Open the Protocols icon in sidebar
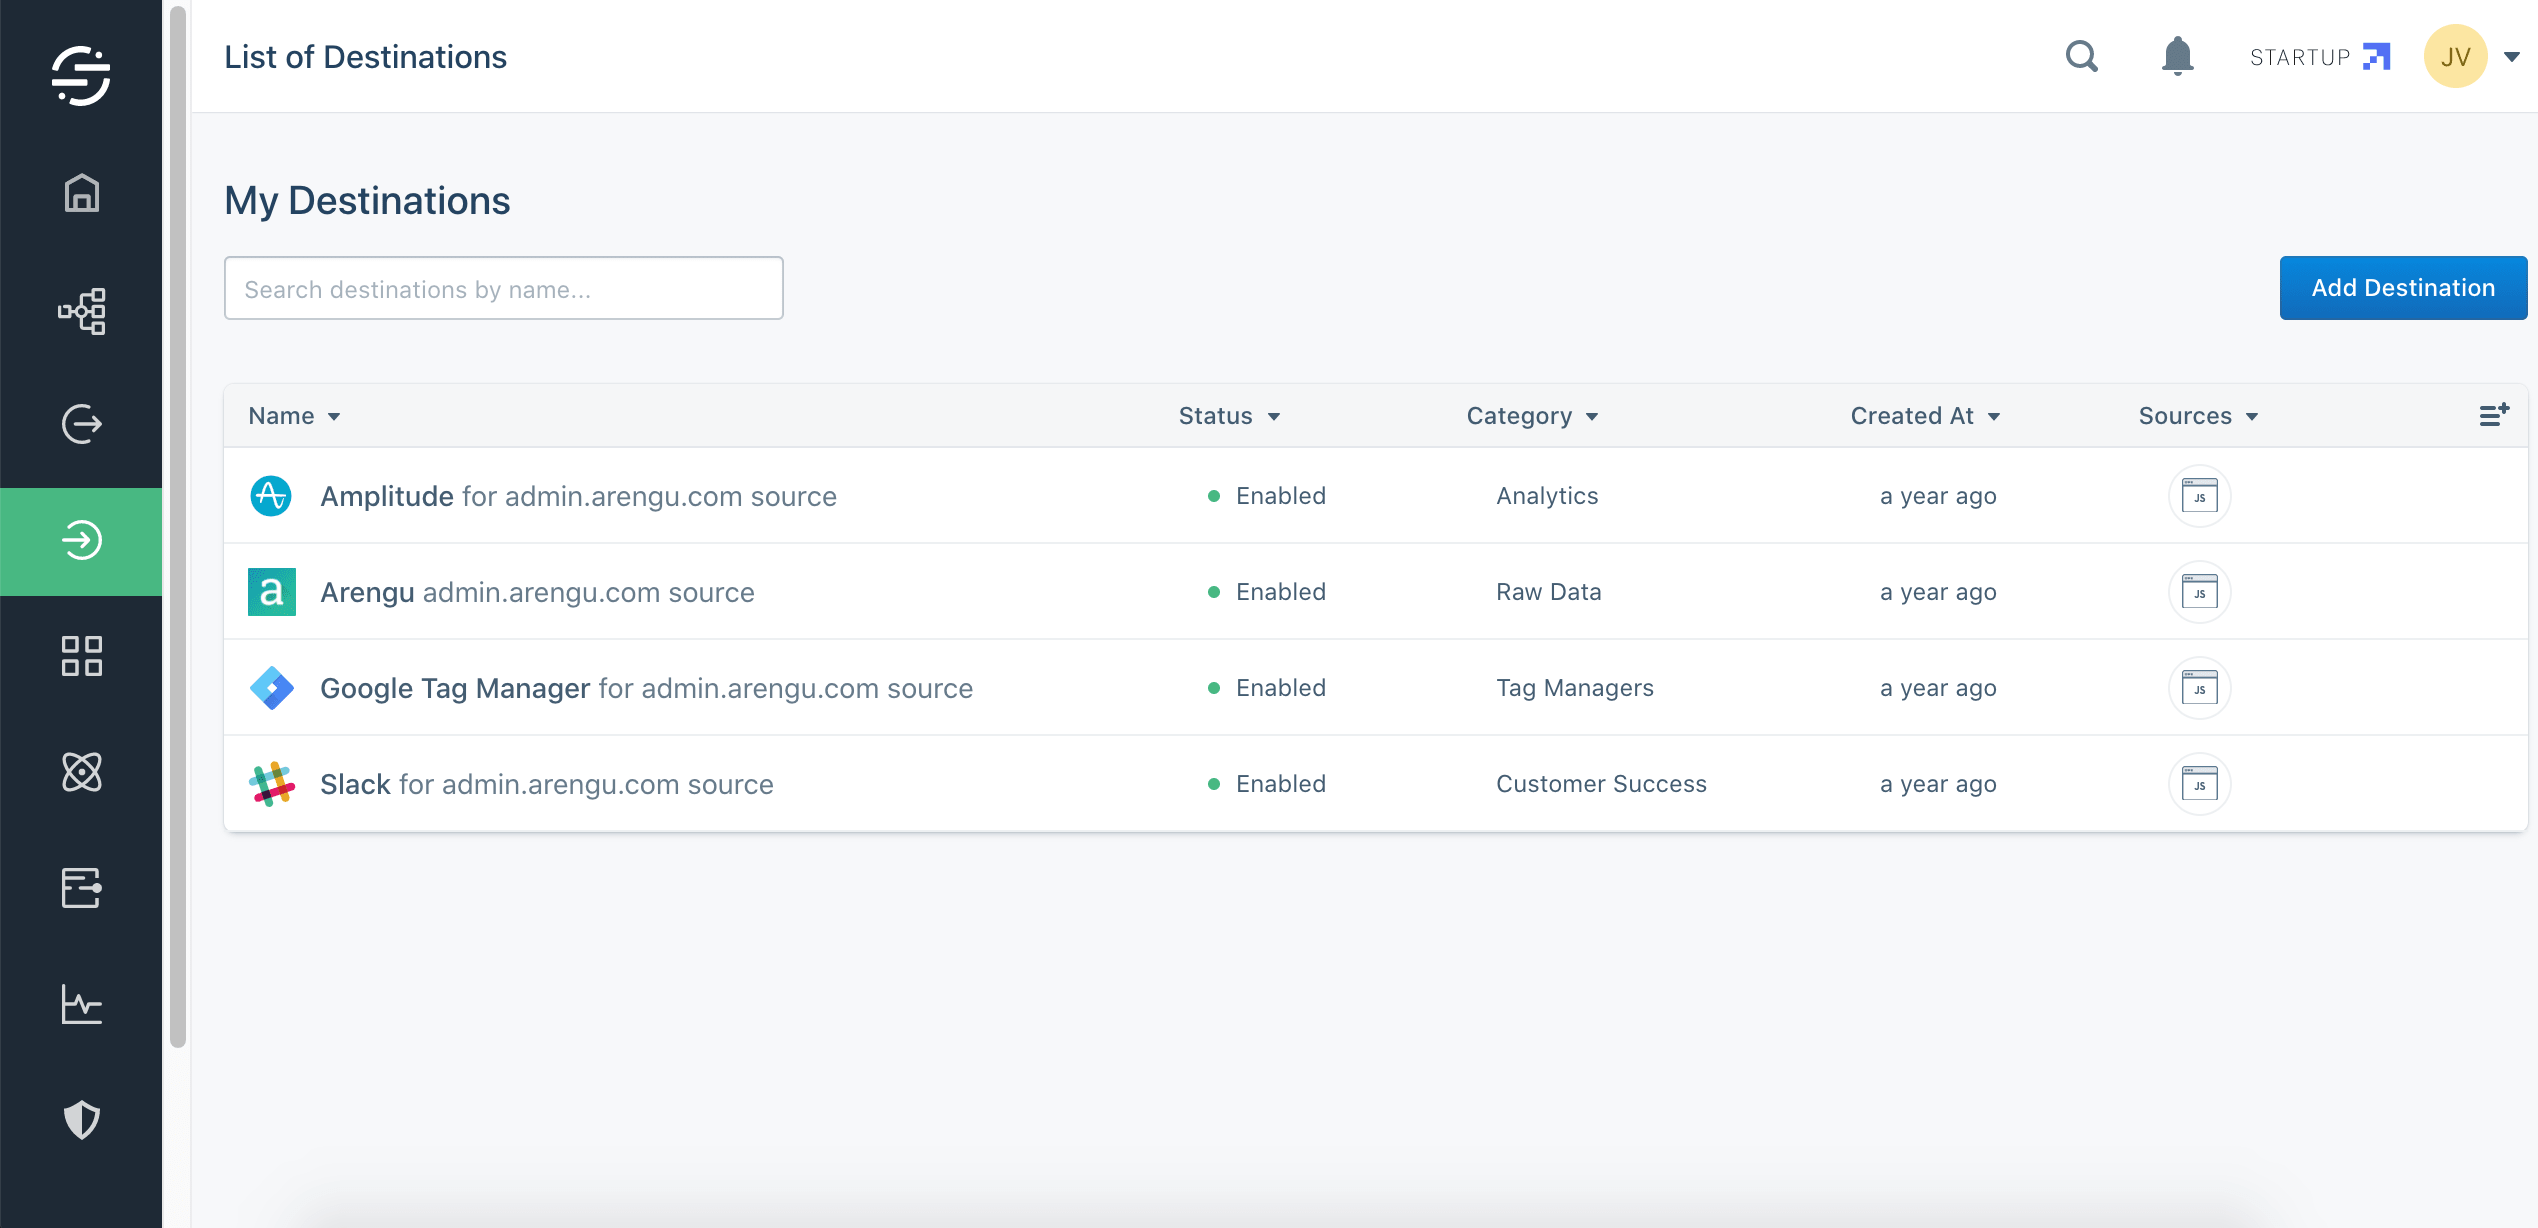The width and height of the screenshot is (2538, 1228). (81, 888)
